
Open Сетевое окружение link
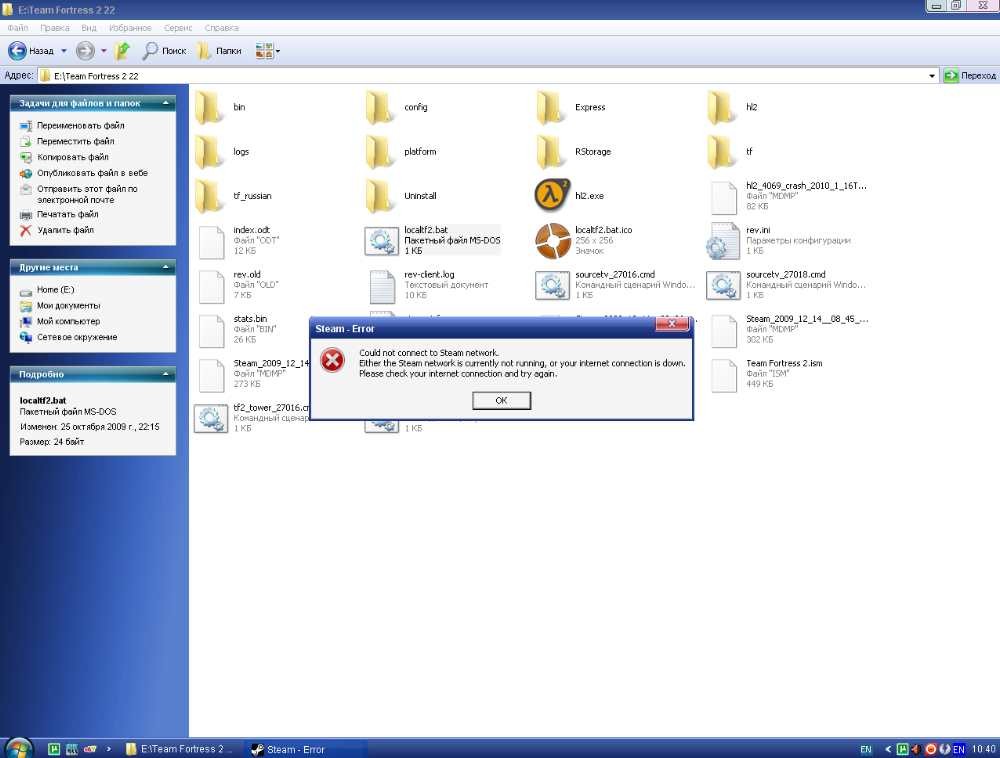[77, 337]
